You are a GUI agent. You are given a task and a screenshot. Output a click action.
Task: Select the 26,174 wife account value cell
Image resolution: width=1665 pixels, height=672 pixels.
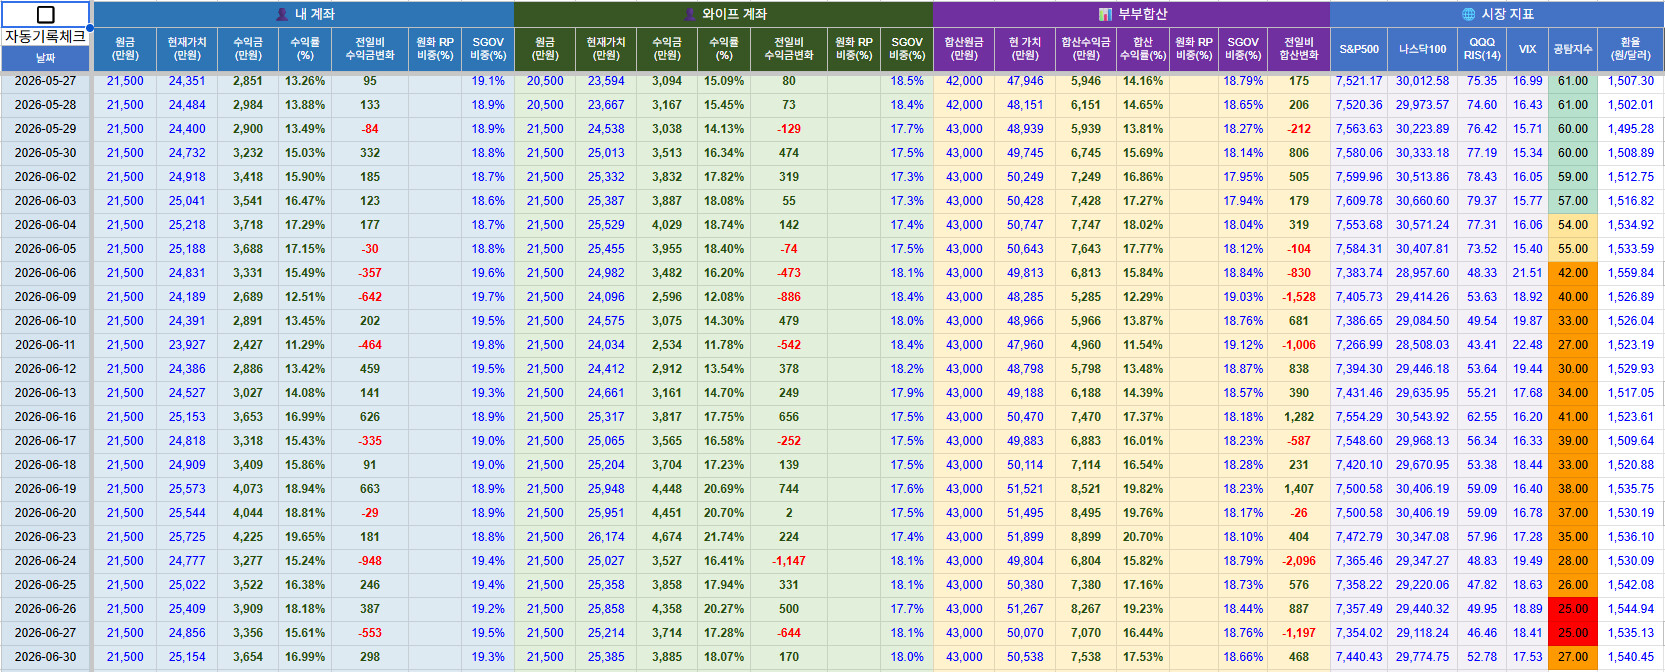click(x=606, y=537)
